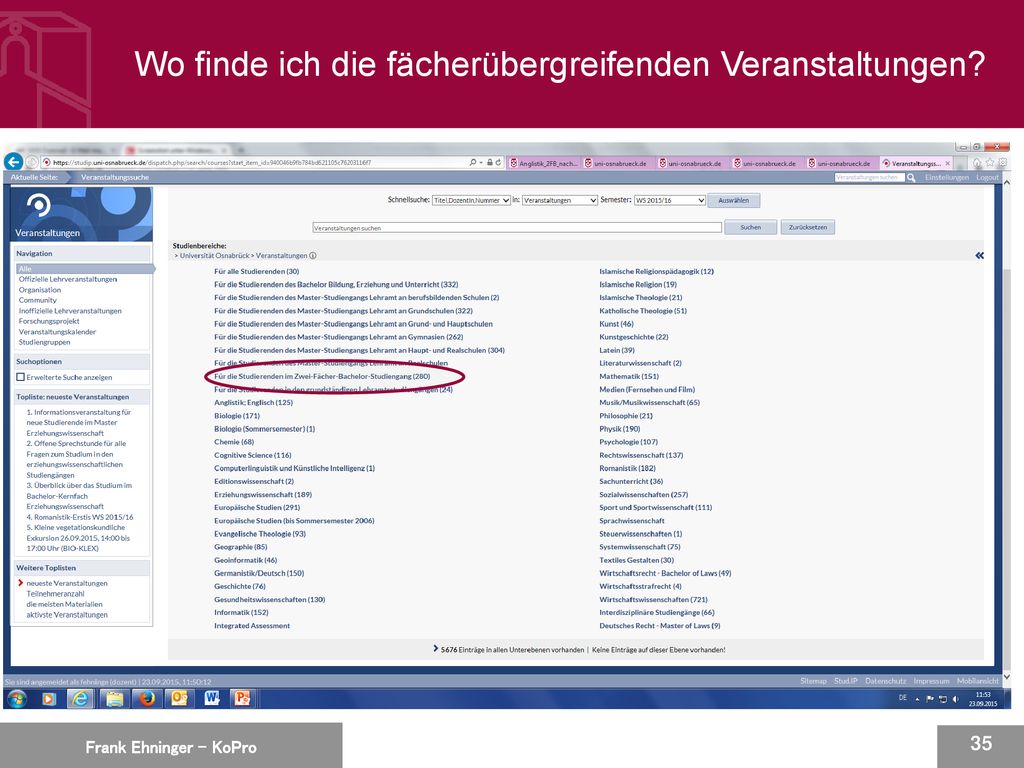Click the page scrollbar down arrow
Viewport: 1024px width, 768px height.
coord(1006,677)
